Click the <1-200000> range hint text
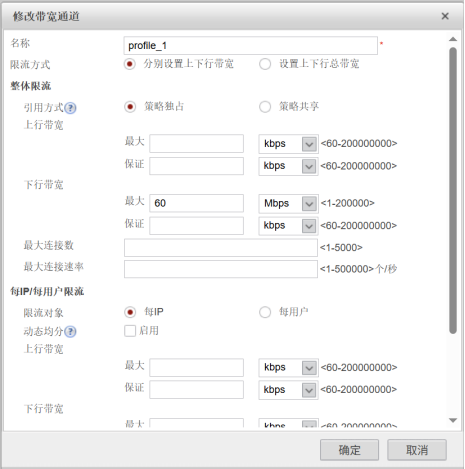 click(x=348, y=203)
